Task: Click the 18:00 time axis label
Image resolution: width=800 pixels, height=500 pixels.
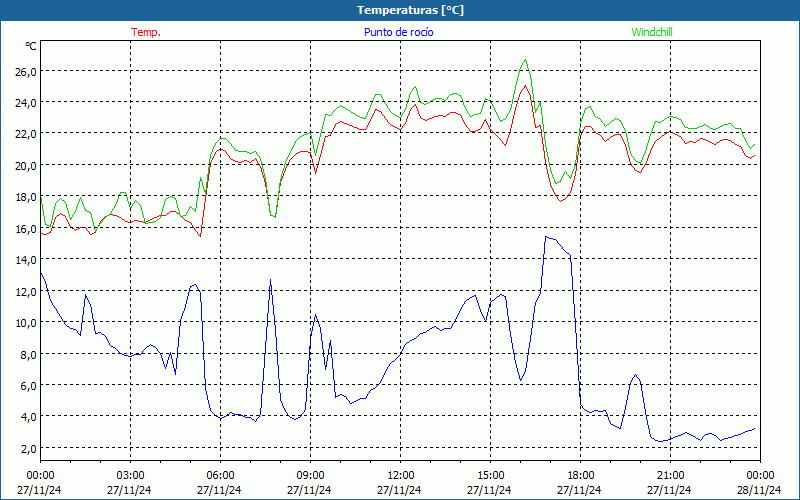Action: 580,476
